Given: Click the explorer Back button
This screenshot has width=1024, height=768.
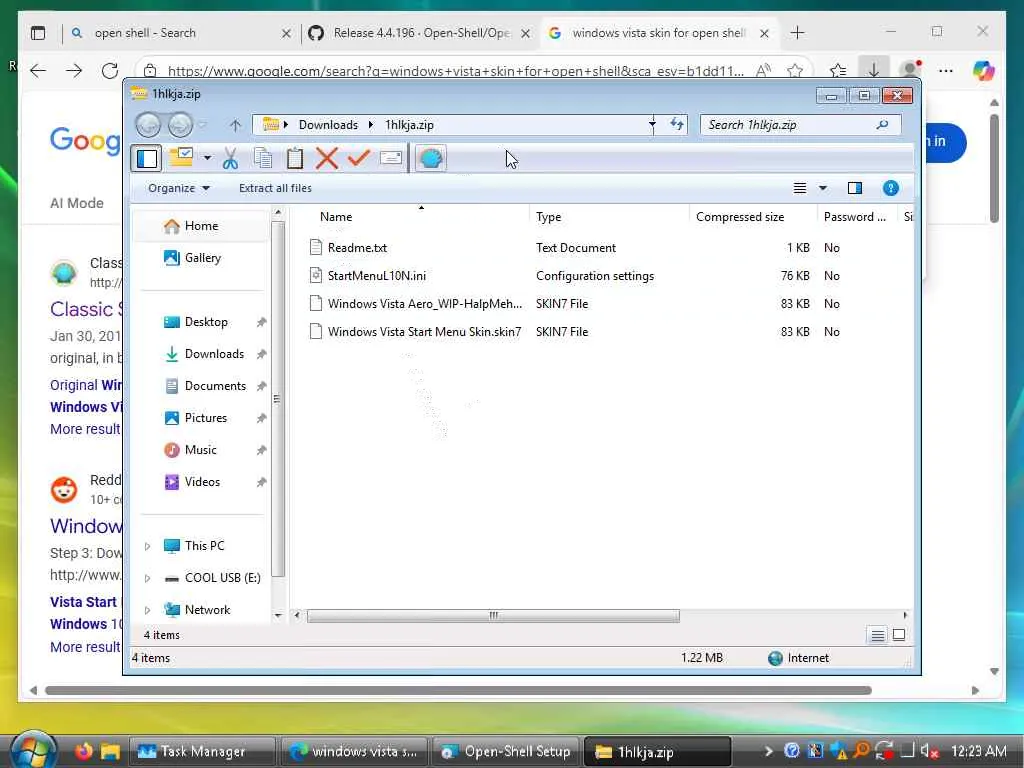Looking at the screenshot, I should click(148, 125).
